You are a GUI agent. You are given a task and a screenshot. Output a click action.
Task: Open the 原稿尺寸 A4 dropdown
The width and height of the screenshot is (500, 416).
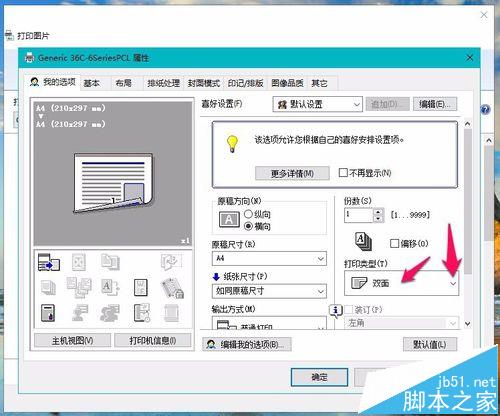[x=269, y=258]
